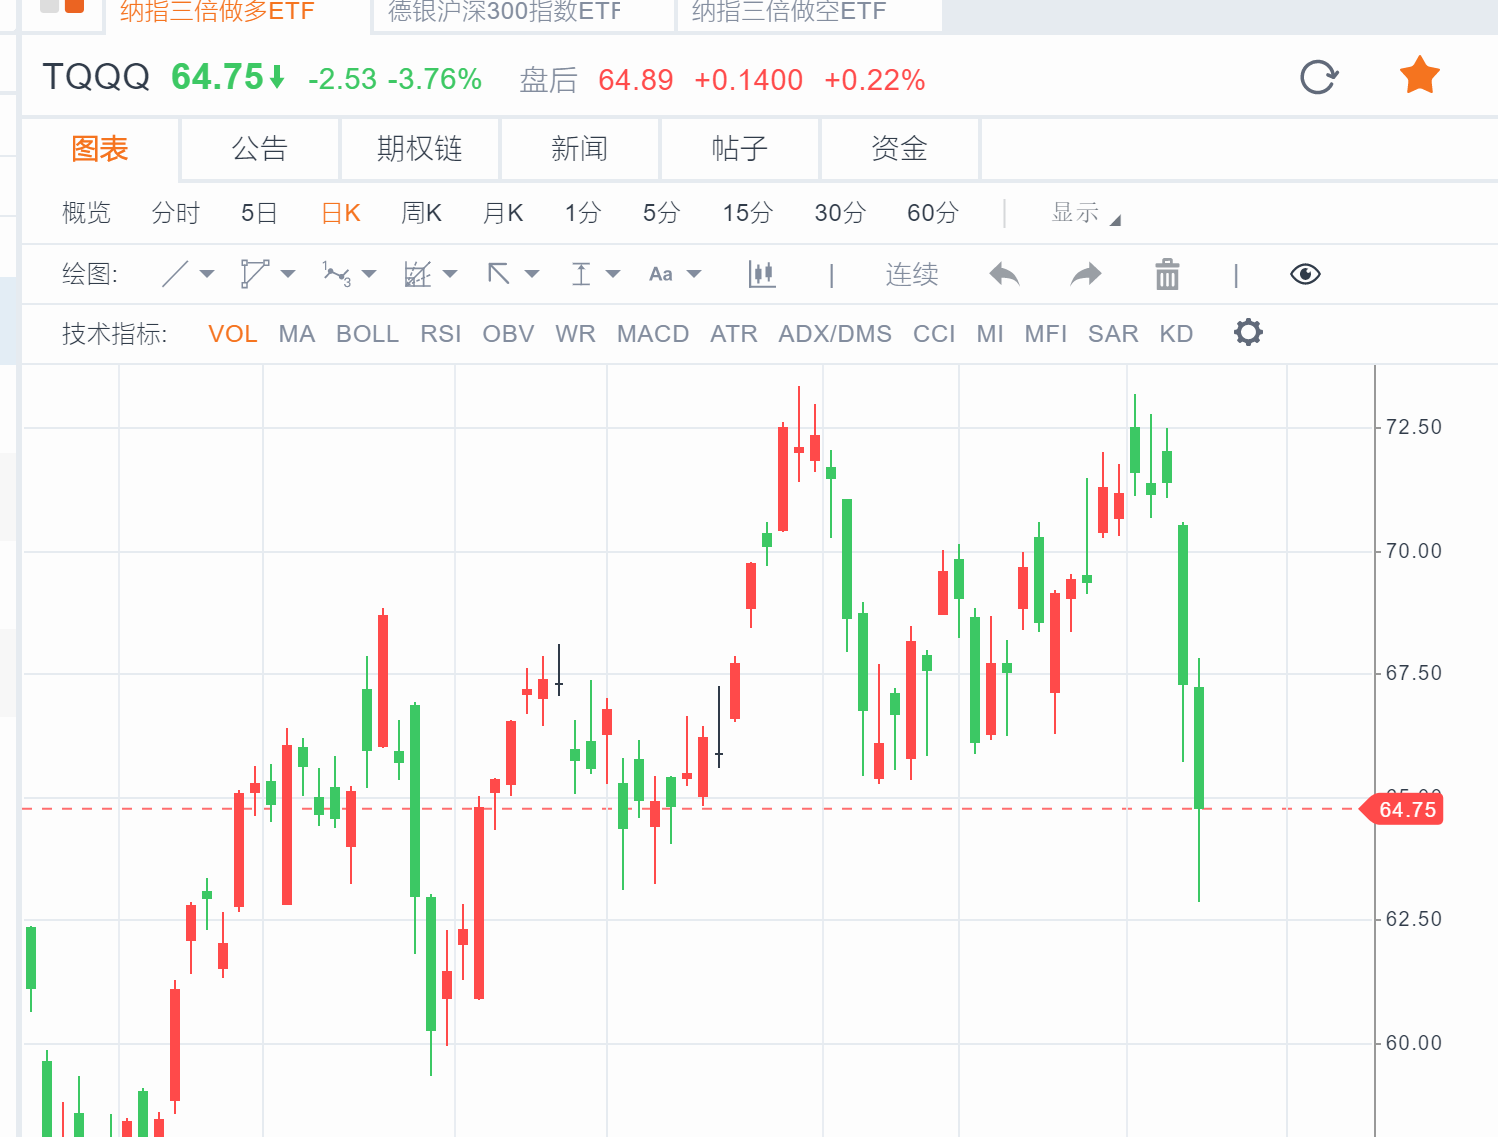Enable the MACD indicator
Image resolution: width=1498 pixels, height=1137 pixels.
point(652,334)
